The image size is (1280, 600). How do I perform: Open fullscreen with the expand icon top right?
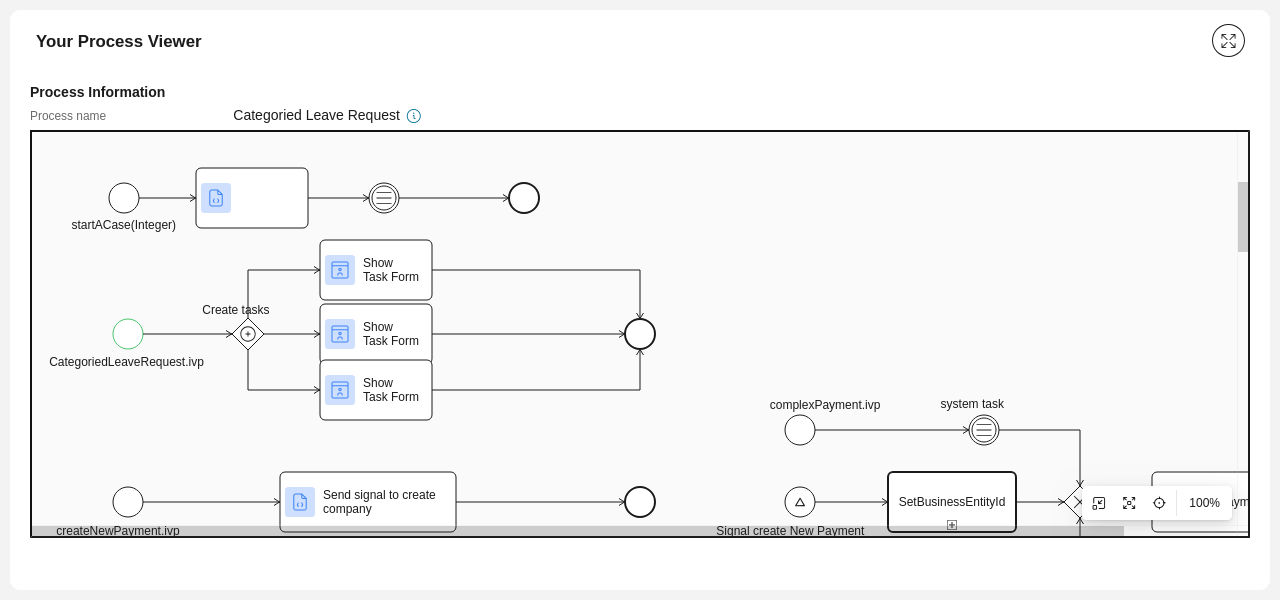pyautogui.click(x=1228, y=40)
